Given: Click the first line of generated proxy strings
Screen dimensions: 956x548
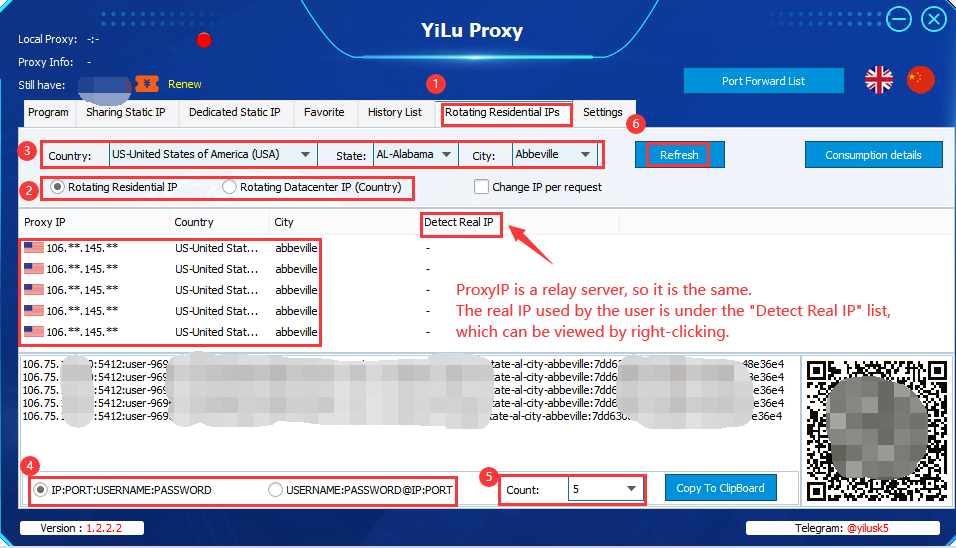Looking at the screenshot, I should (x=402, y=364).
